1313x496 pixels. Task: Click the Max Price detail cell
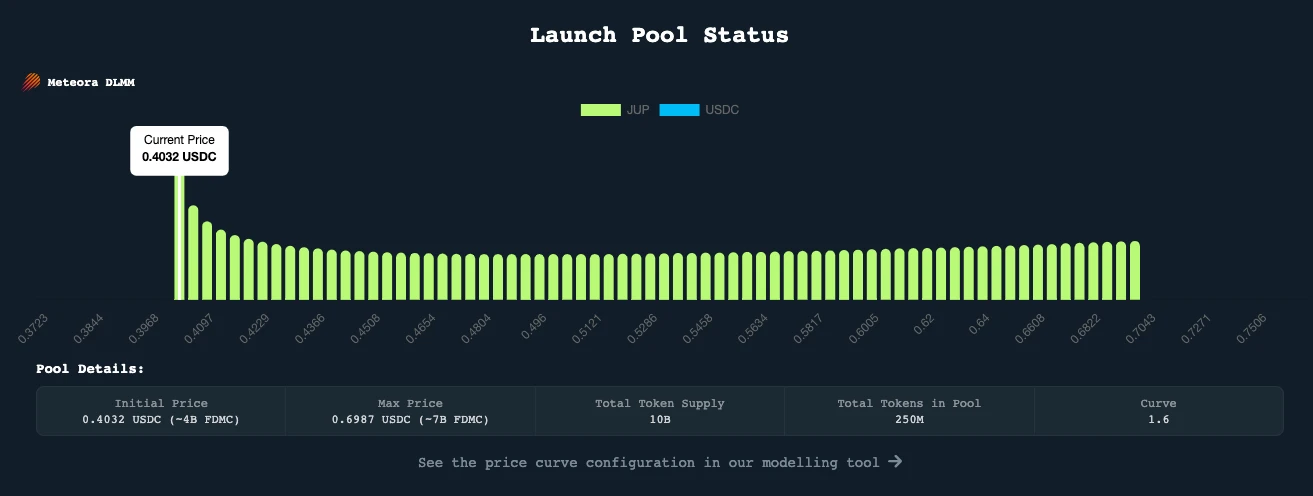point(410,411)
